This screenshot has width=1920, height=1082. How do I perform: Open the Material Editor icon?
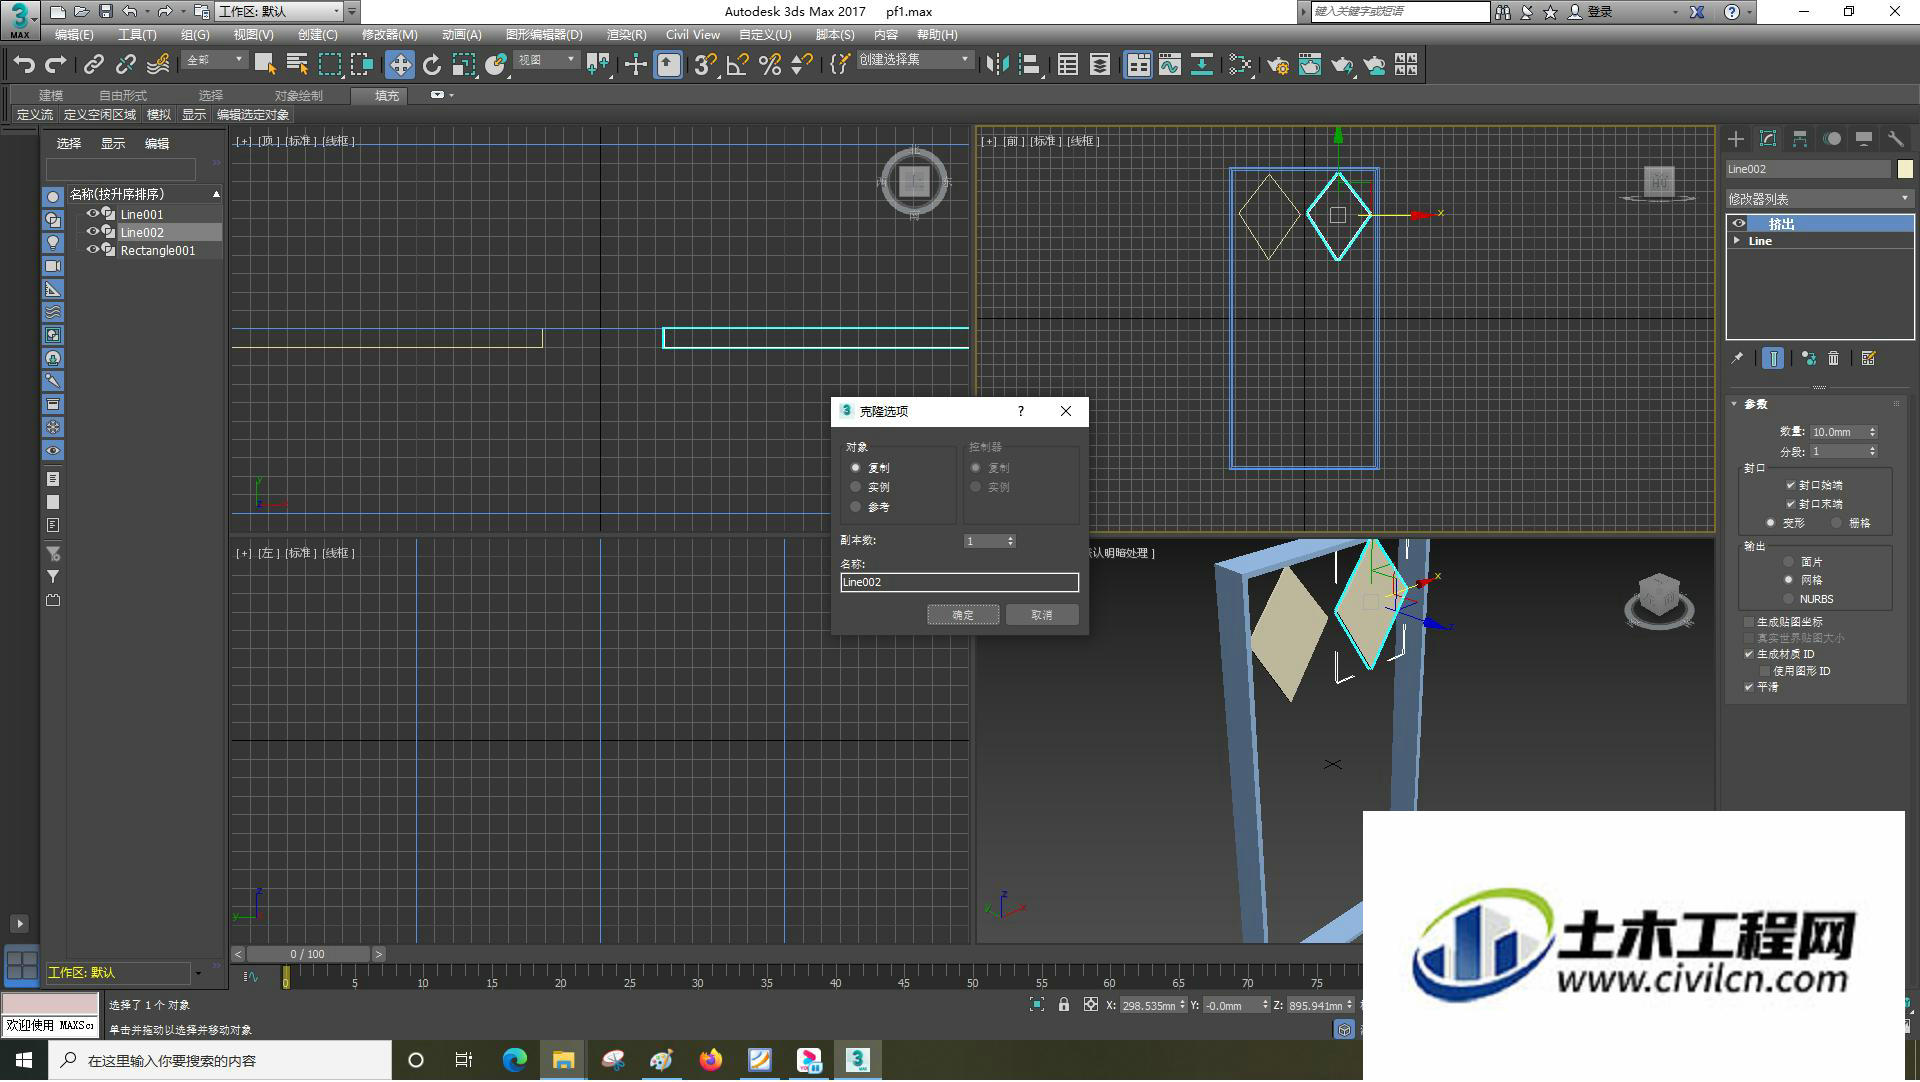pos(1240,65)
